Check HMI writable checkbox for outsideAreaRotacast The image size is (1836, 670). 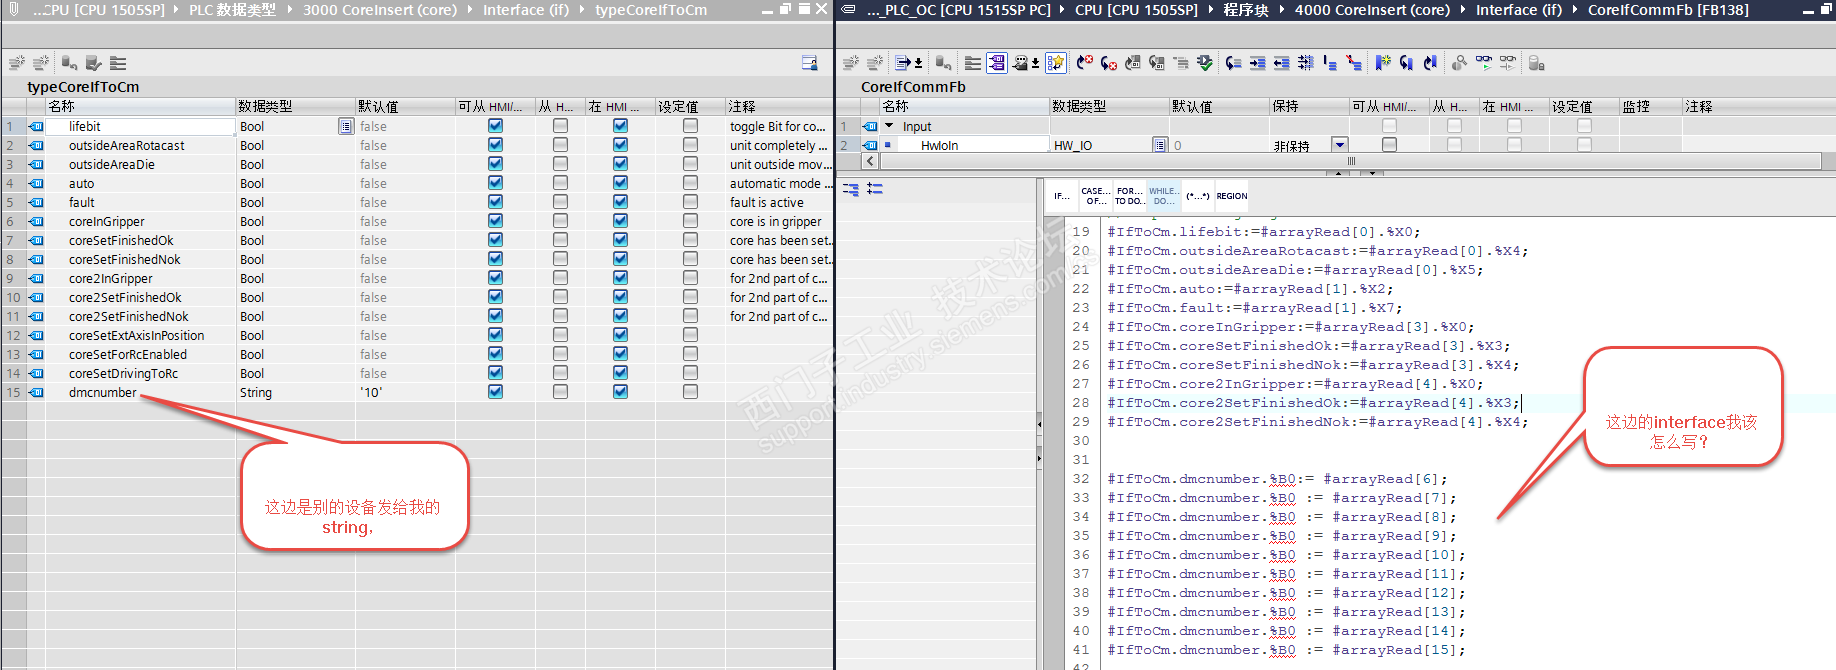pos(560,145)
